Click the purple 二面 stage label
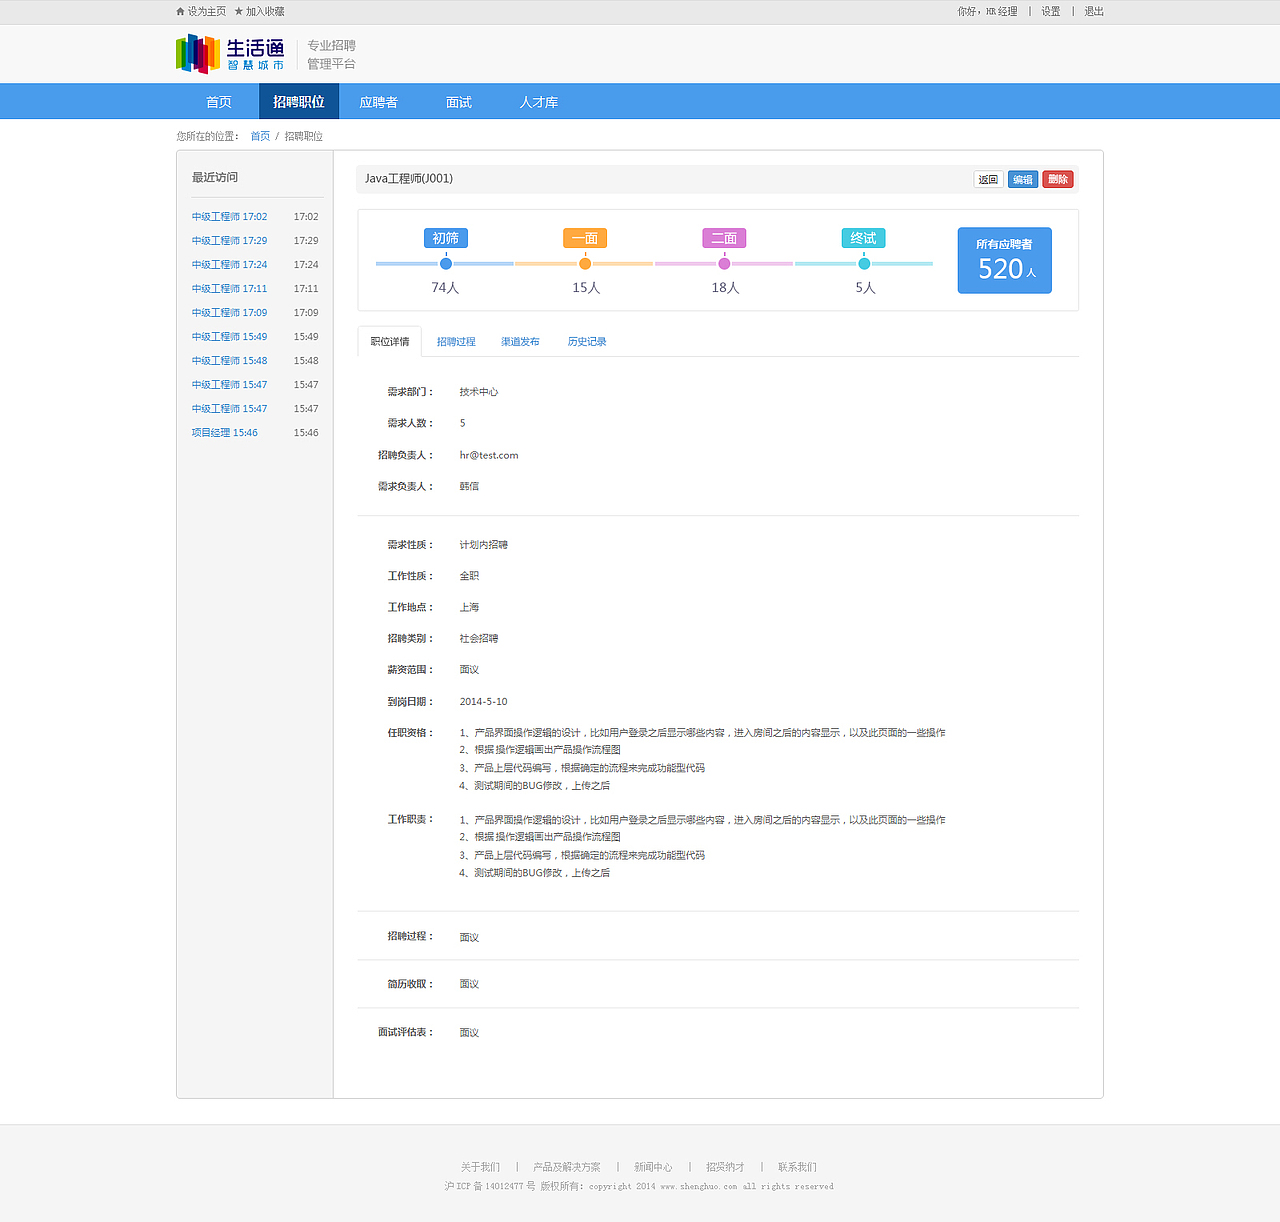1280x1222 pixels. (724, 238)
